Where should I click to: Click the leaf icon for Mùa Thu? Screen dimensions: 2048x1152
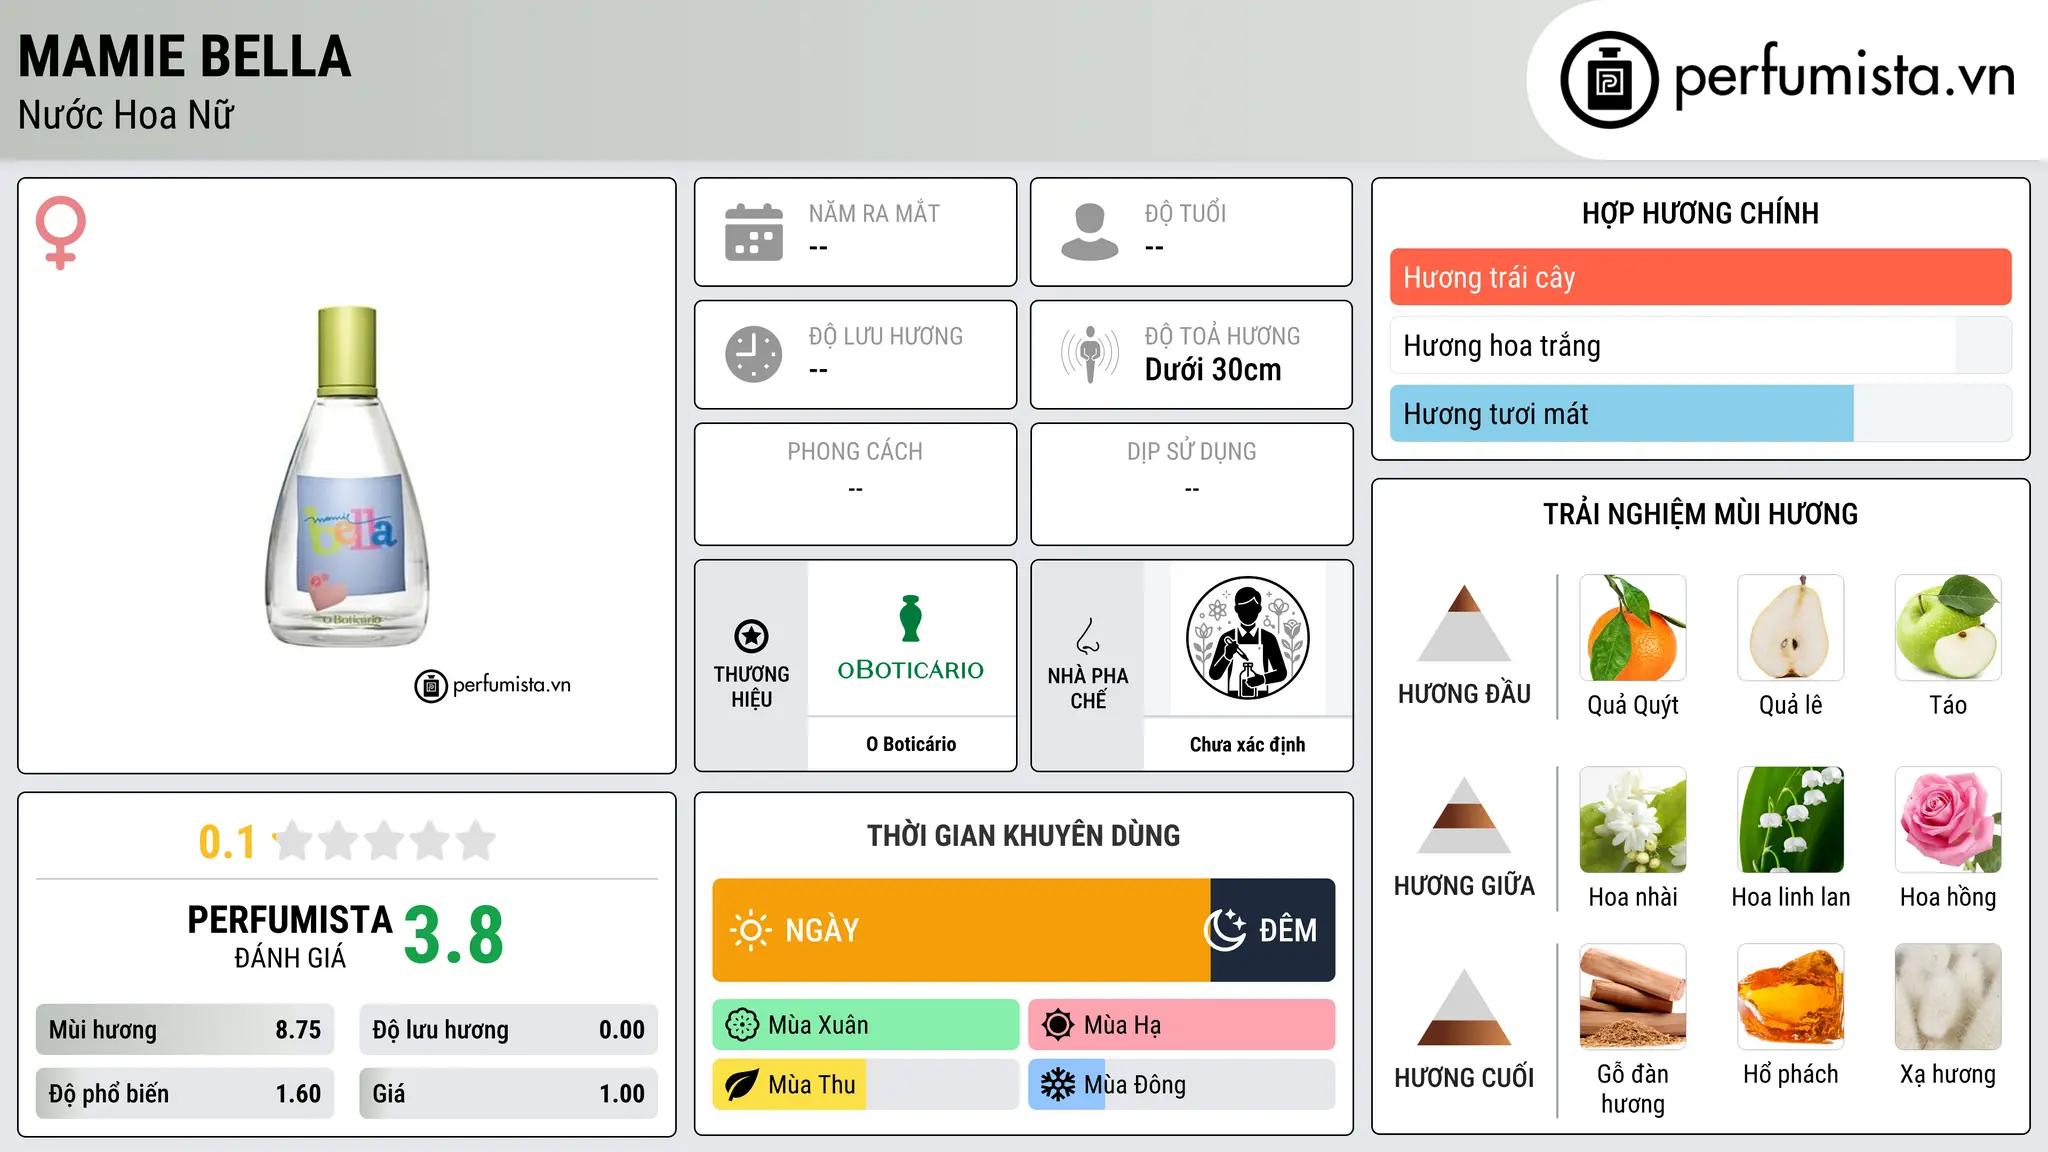tap(742, 1085)
